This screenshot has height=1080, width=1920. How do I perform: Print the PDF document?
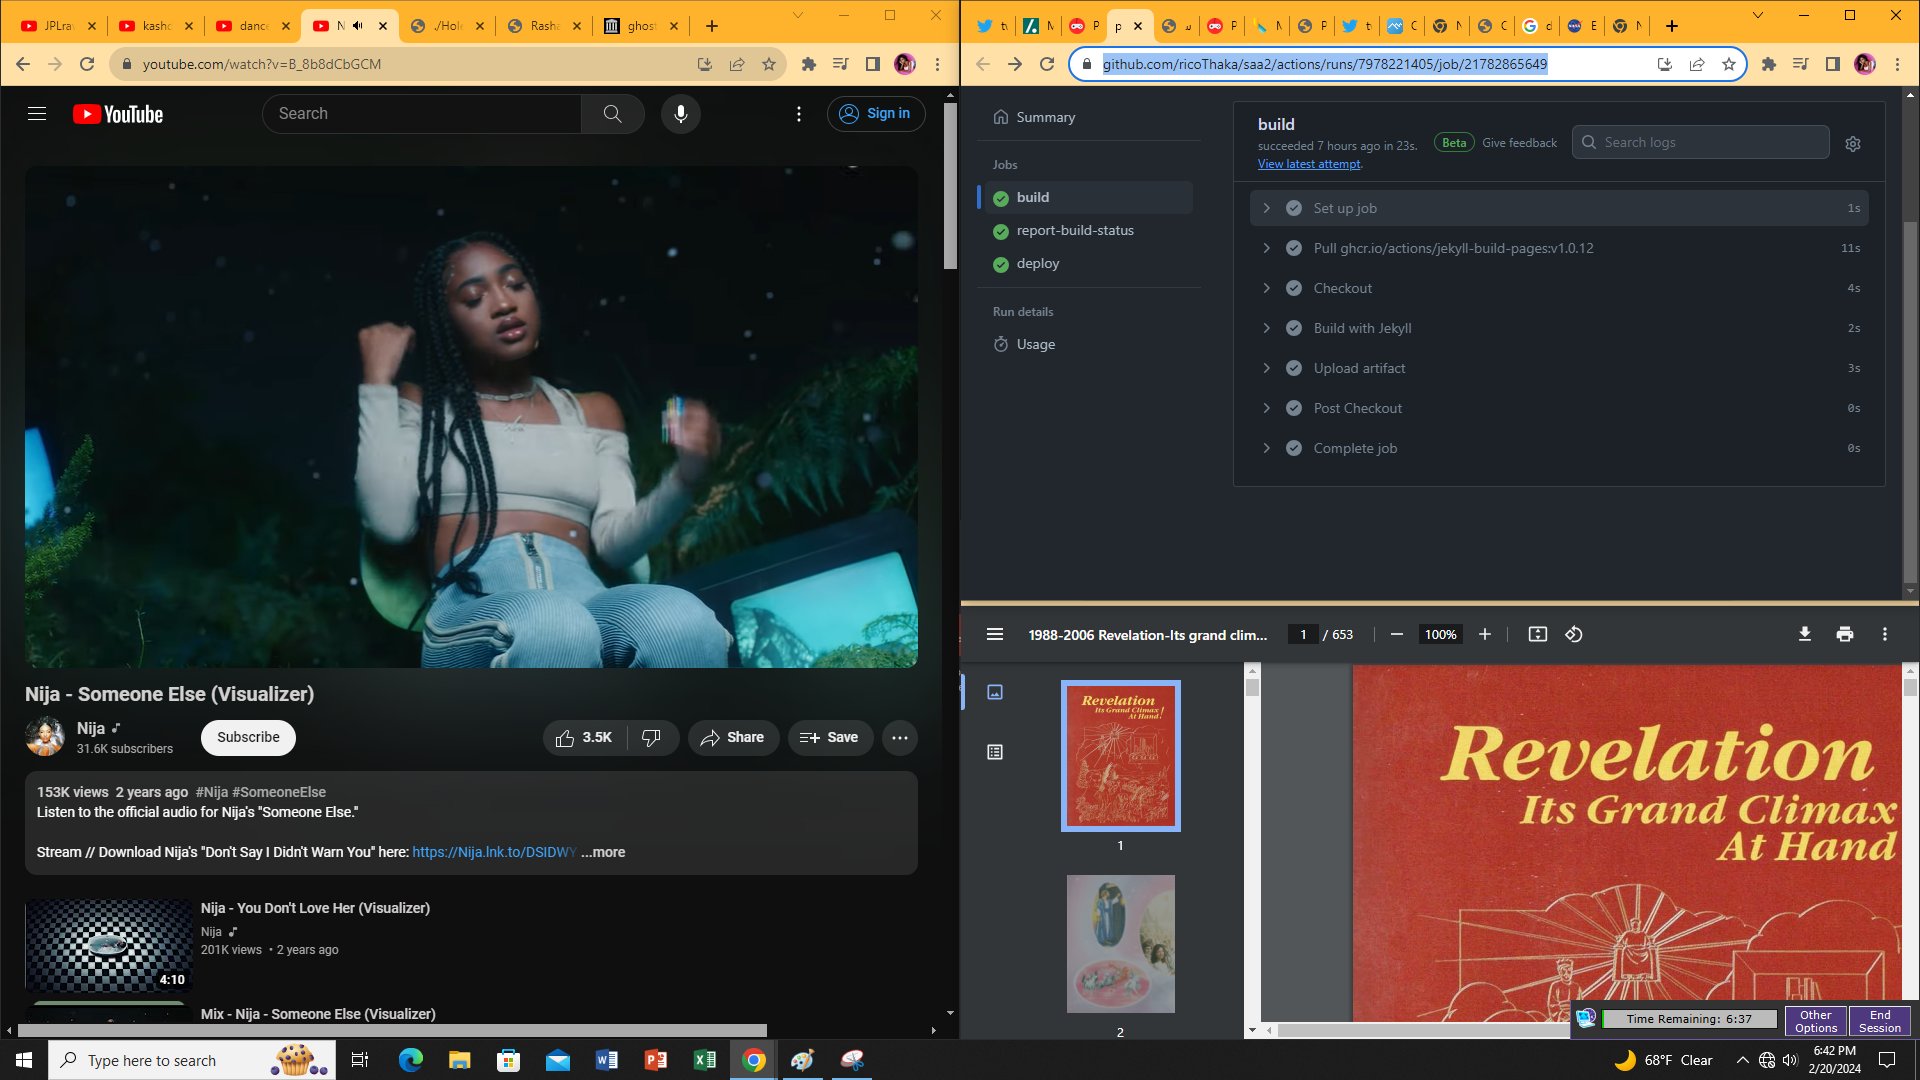(x=1845, y=634)
